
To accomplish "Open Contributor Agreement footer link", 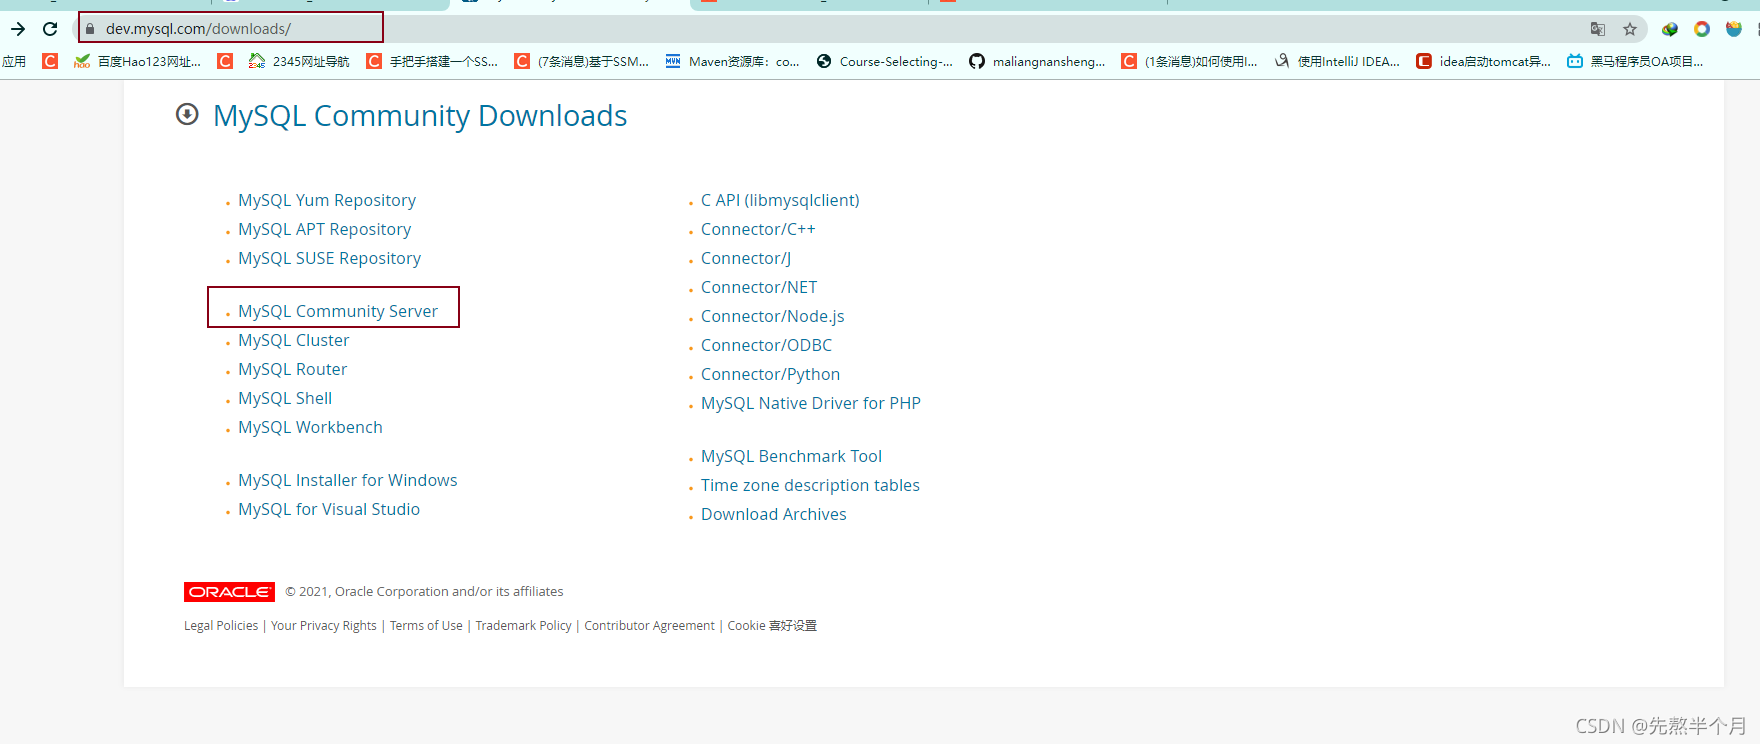I will click(x=649, y=626).
